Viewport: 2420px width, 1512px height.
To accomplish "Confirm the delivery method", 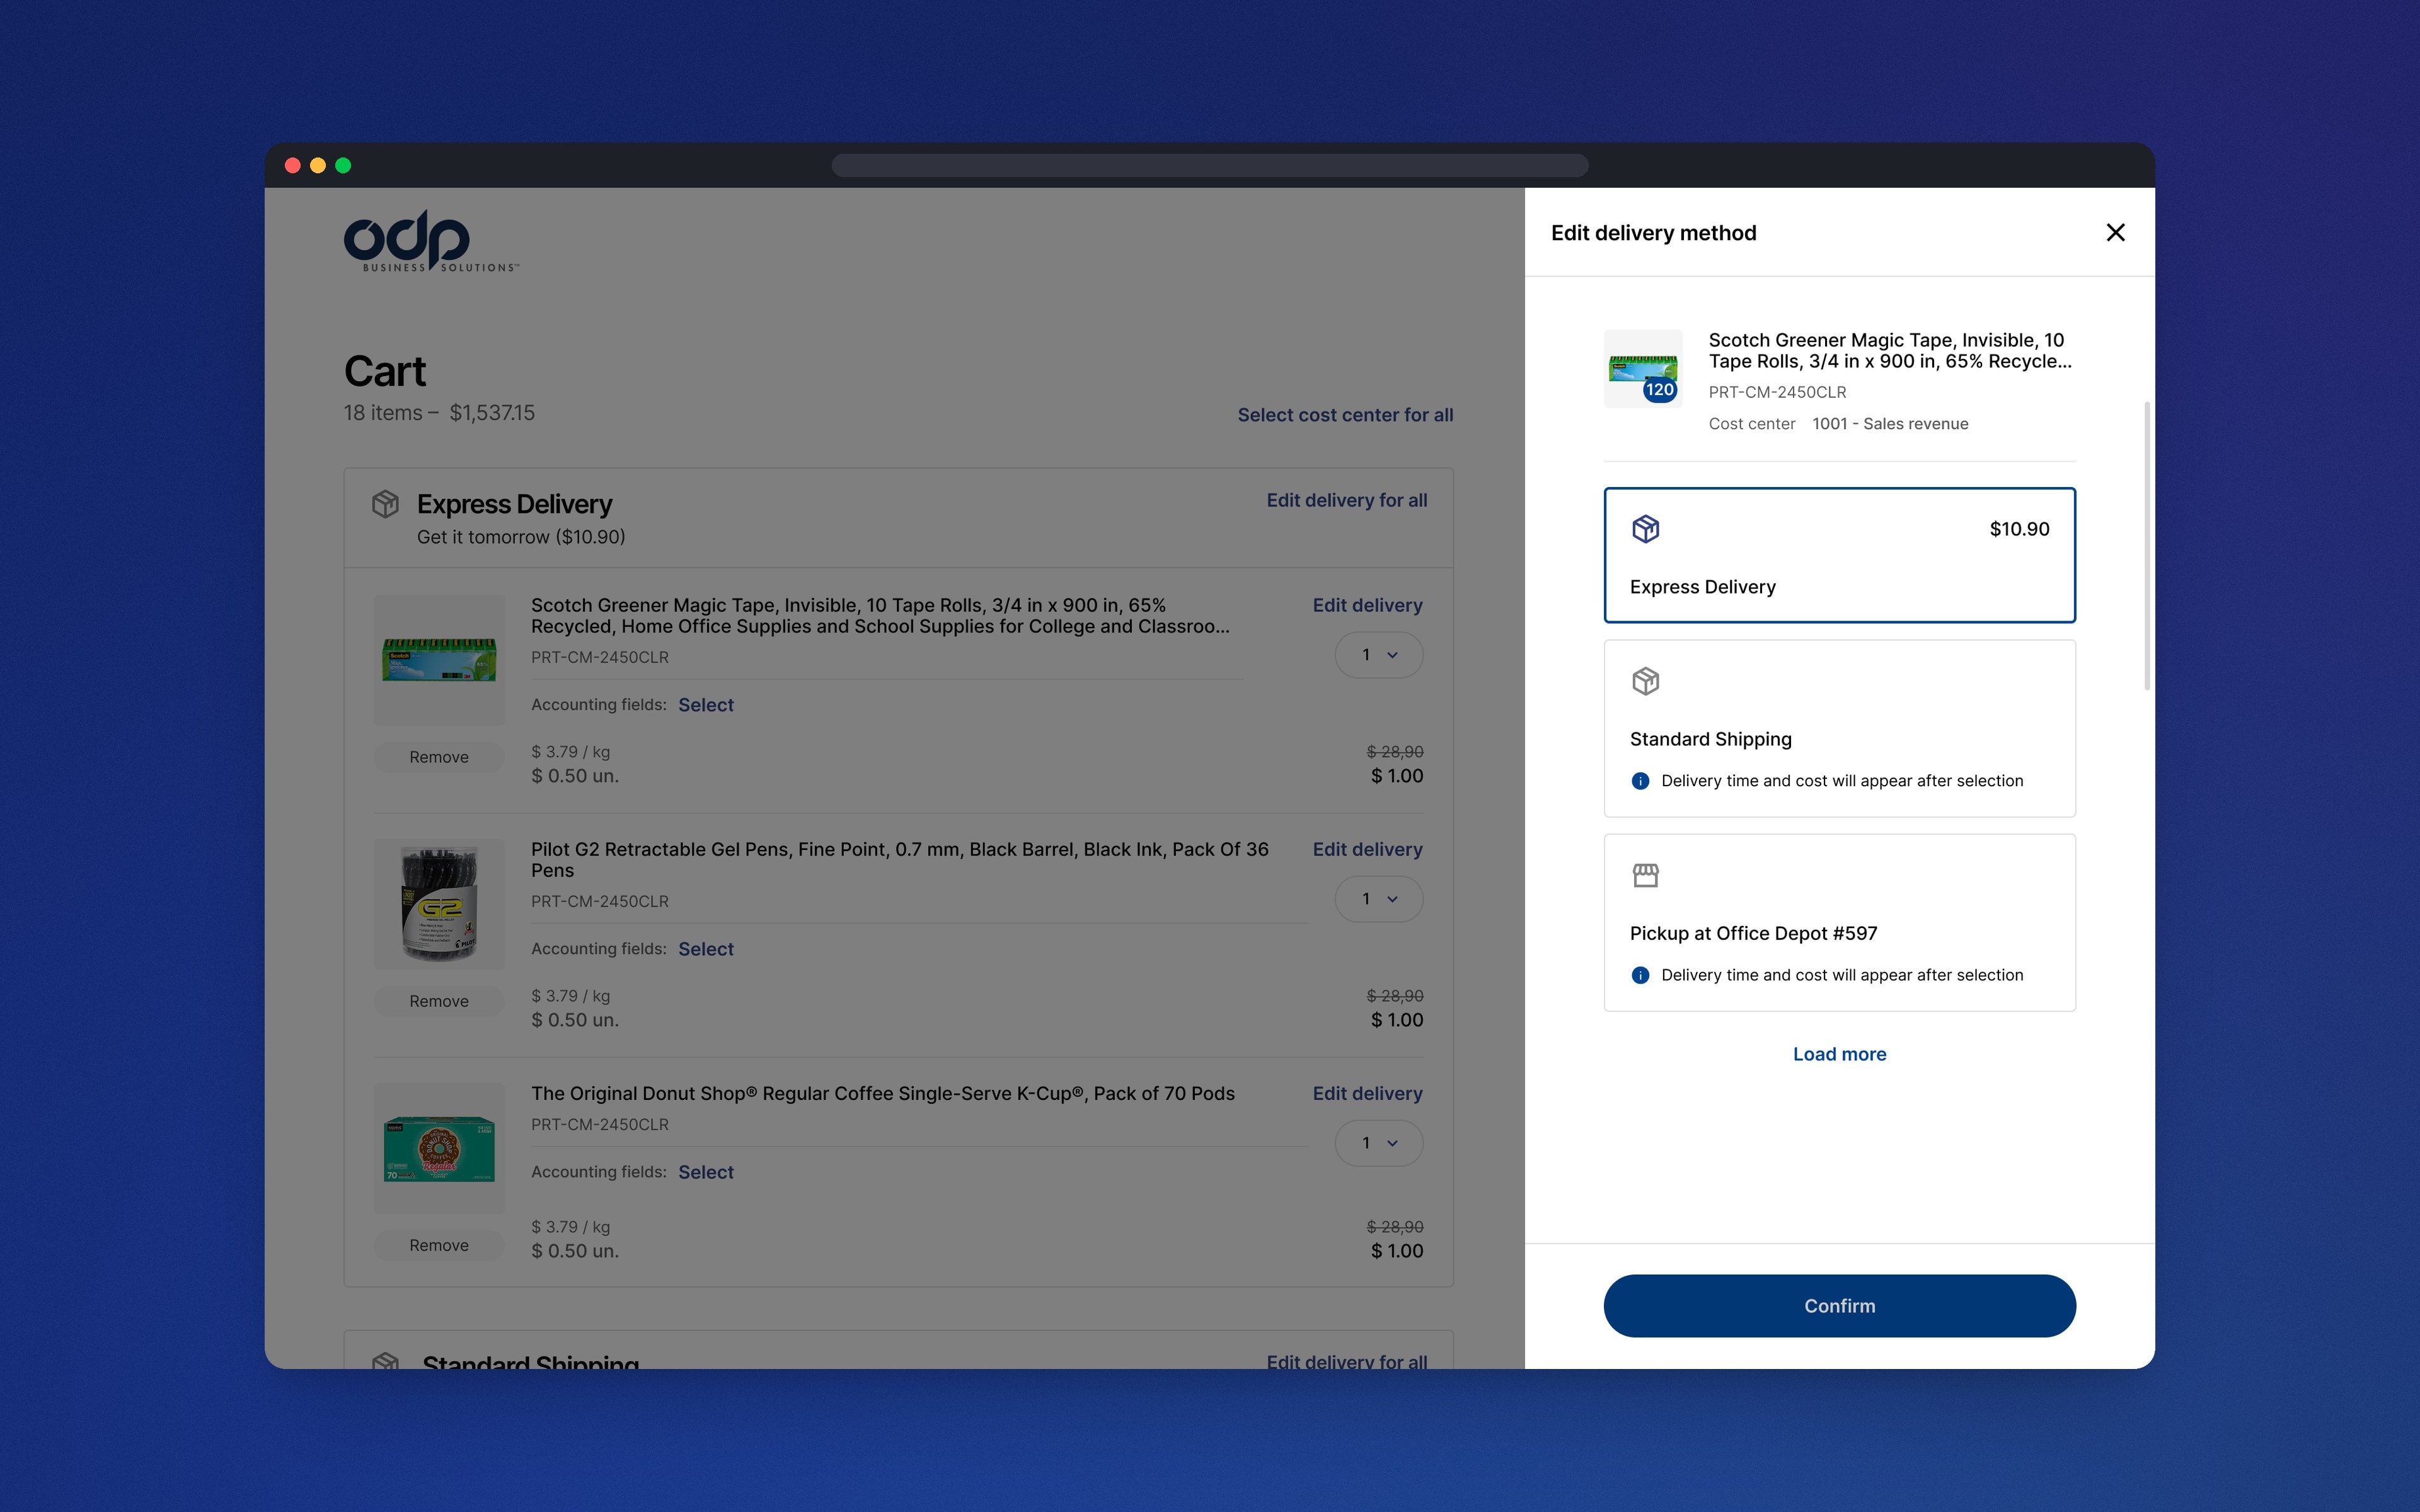I will coord(1839,1306).
